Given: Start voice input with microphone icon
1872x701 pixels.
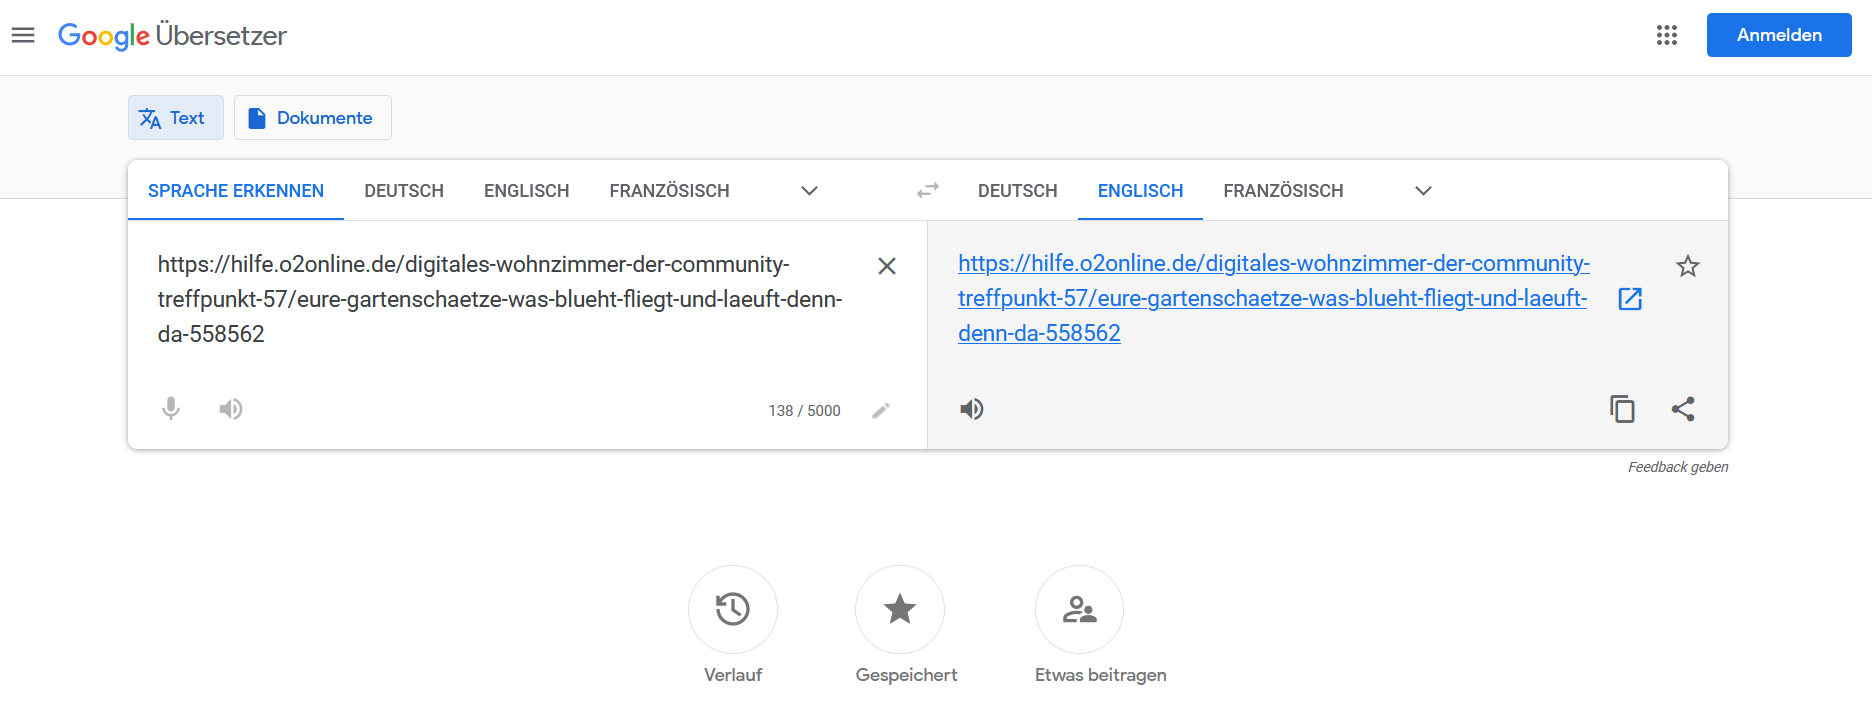Looking at the screenshot, I should click(x=171, y=408).
